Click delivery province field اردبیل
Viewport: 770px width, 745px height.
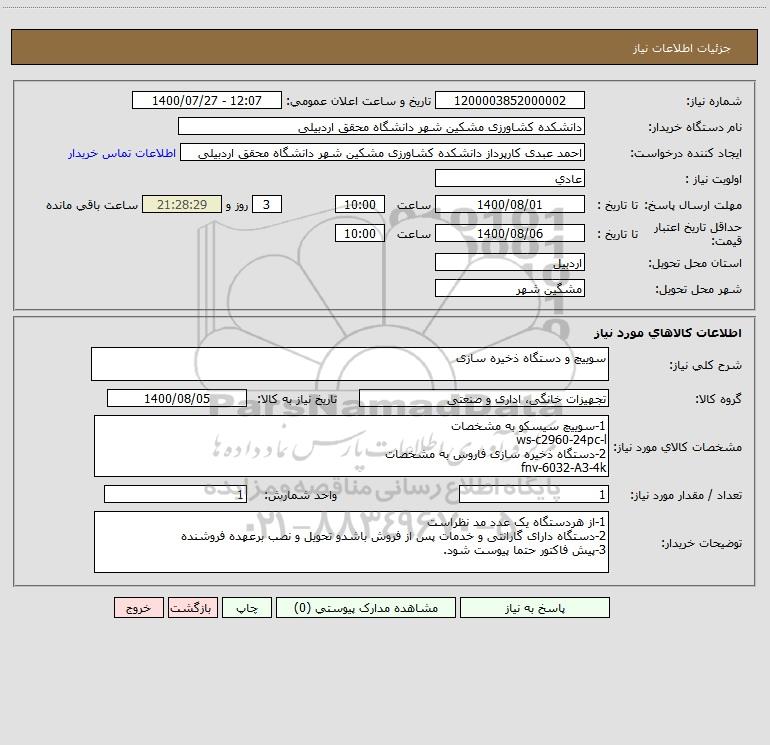(x=510, y=263)
